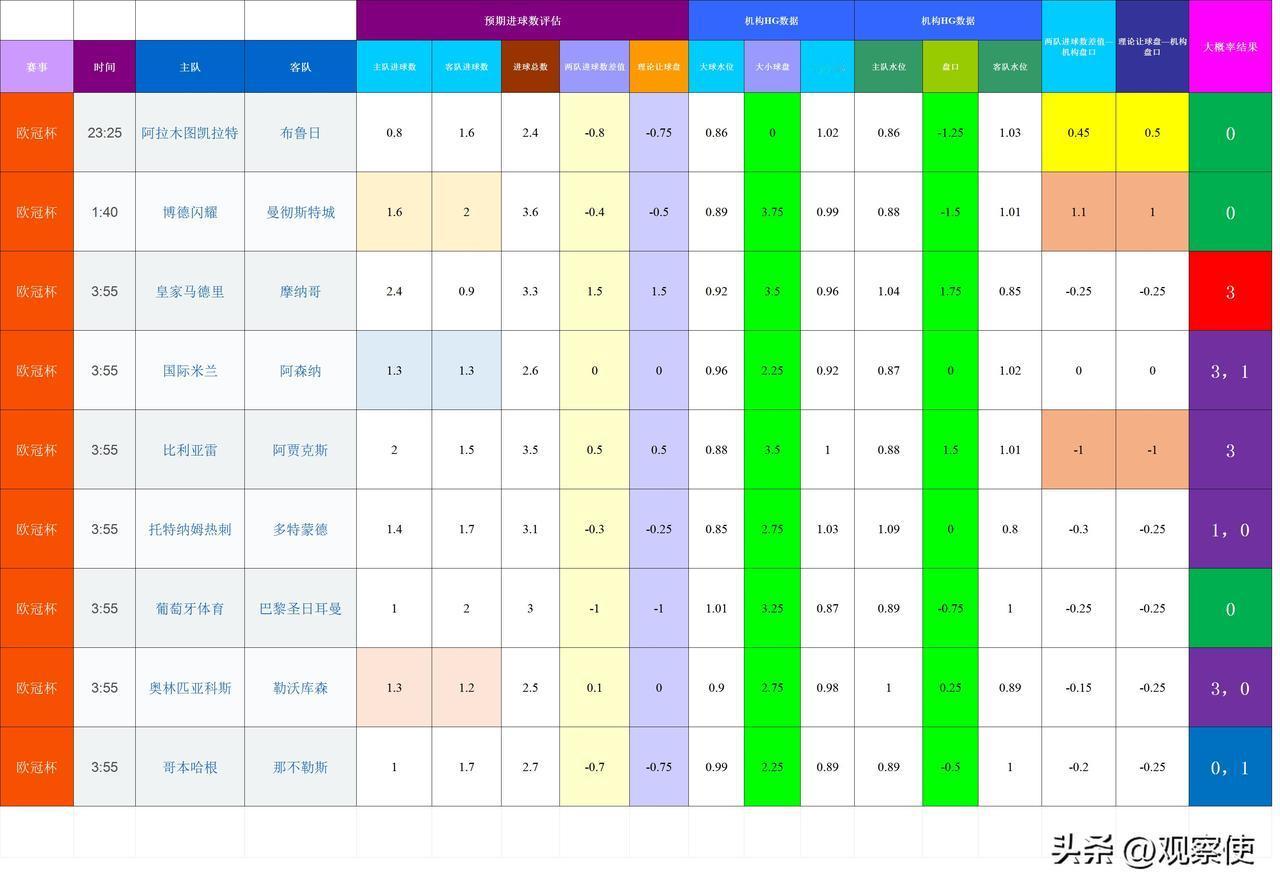Click the 1:40 kickoff time cell
The image size is (1280, 892).
pos(104,212)
